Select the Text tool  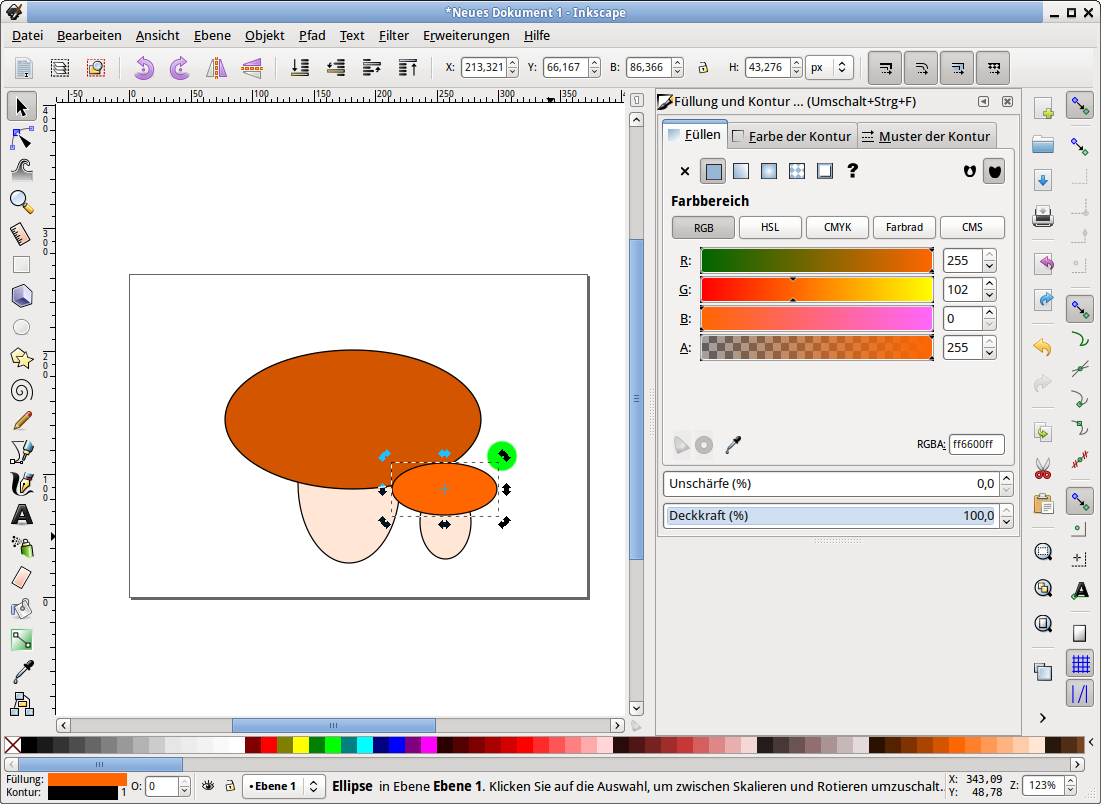(x=21, y=516)
